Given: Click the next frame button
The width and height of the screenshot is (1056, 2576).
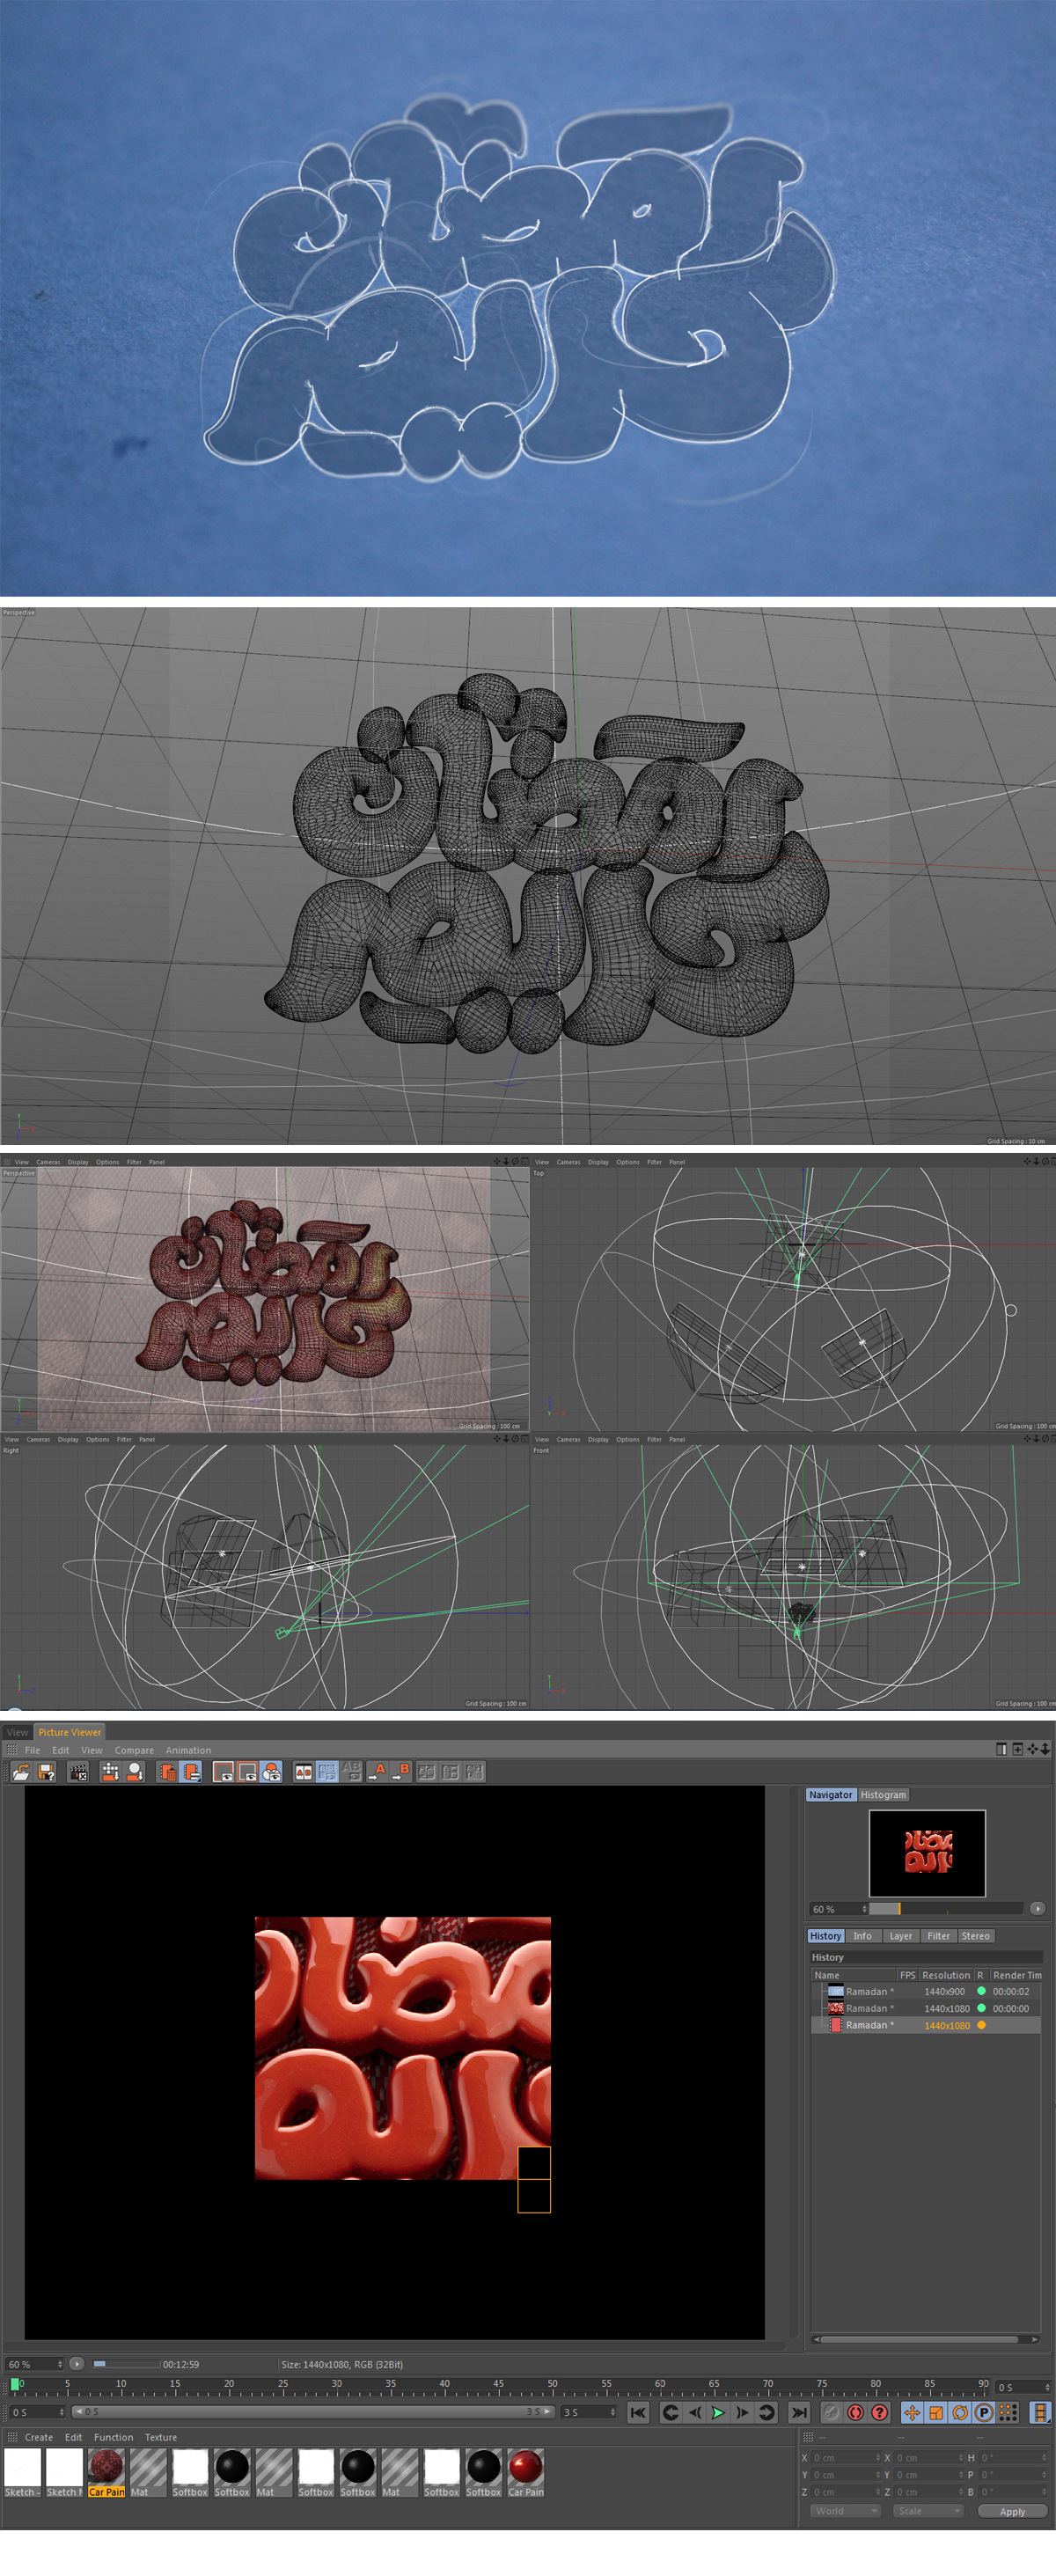Looking at the screenshot, I should click(x=742, y=2413).
